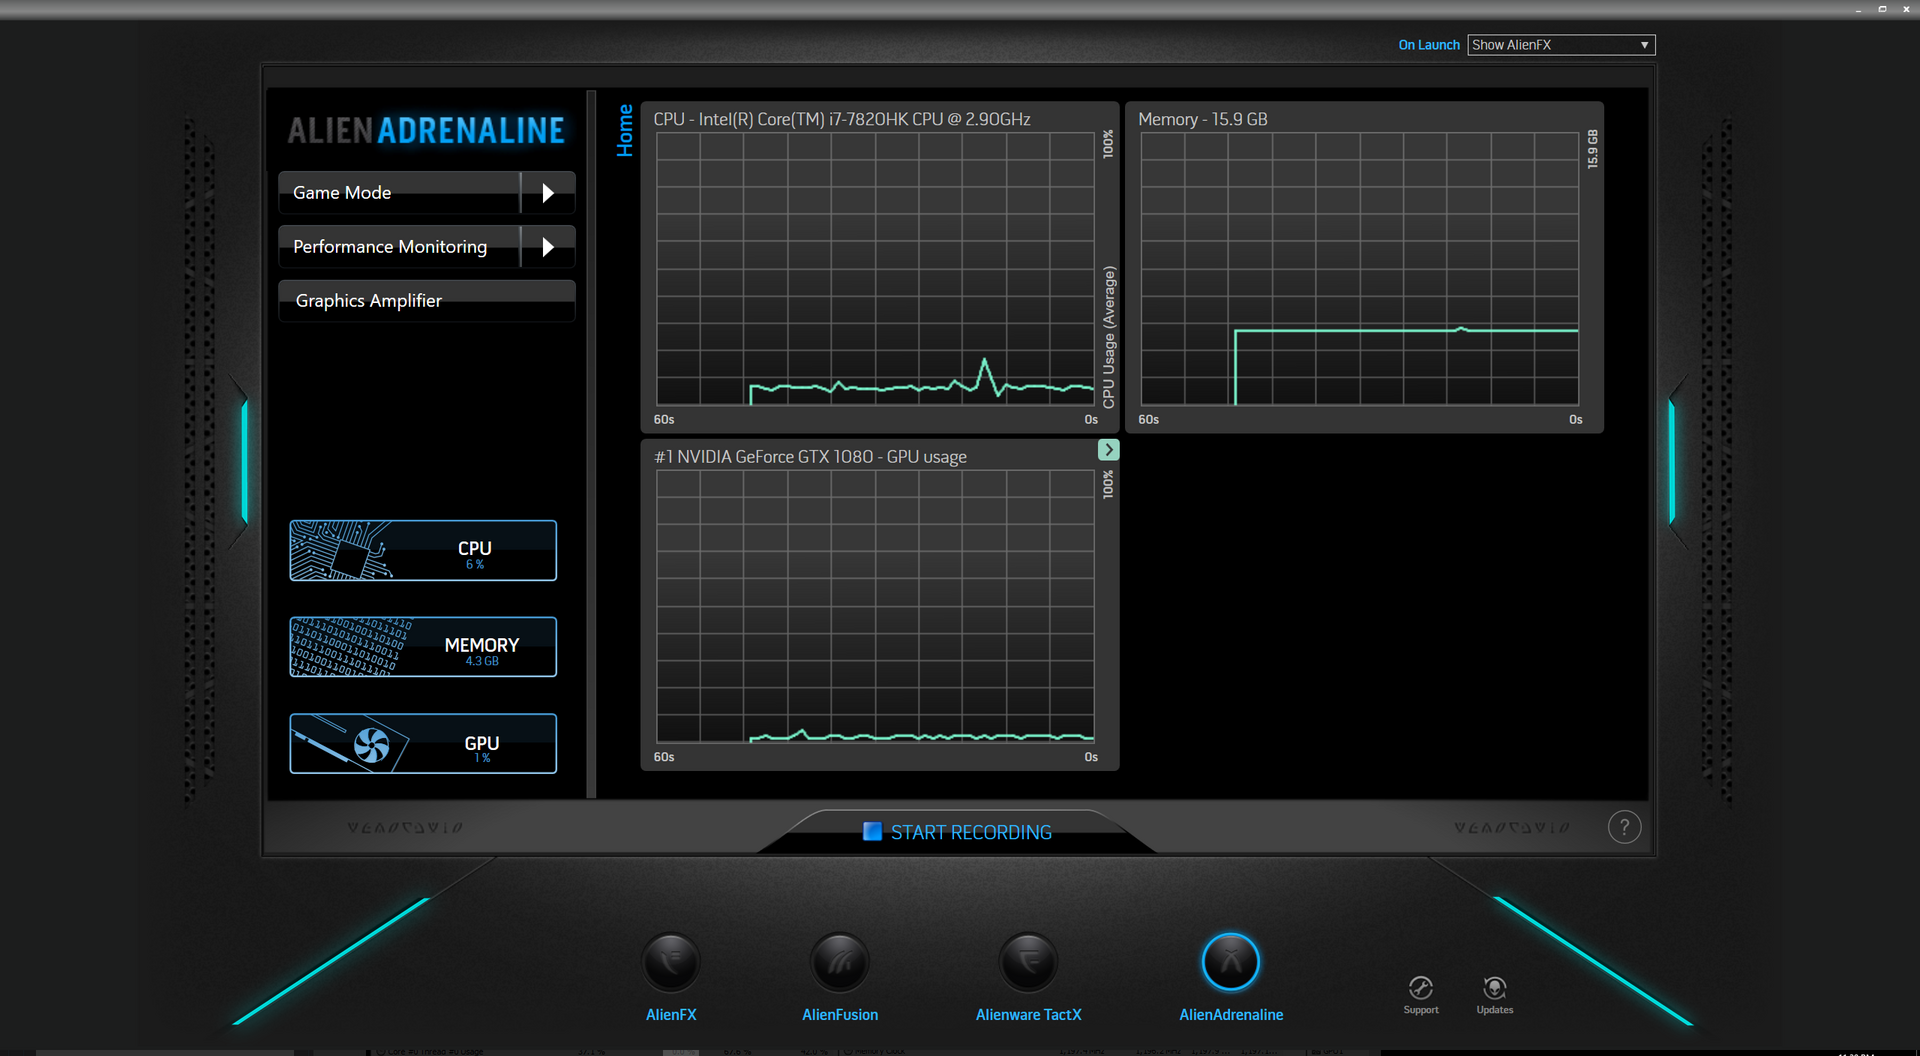Click the green chevron on GPU graph

pos(1108,450)
